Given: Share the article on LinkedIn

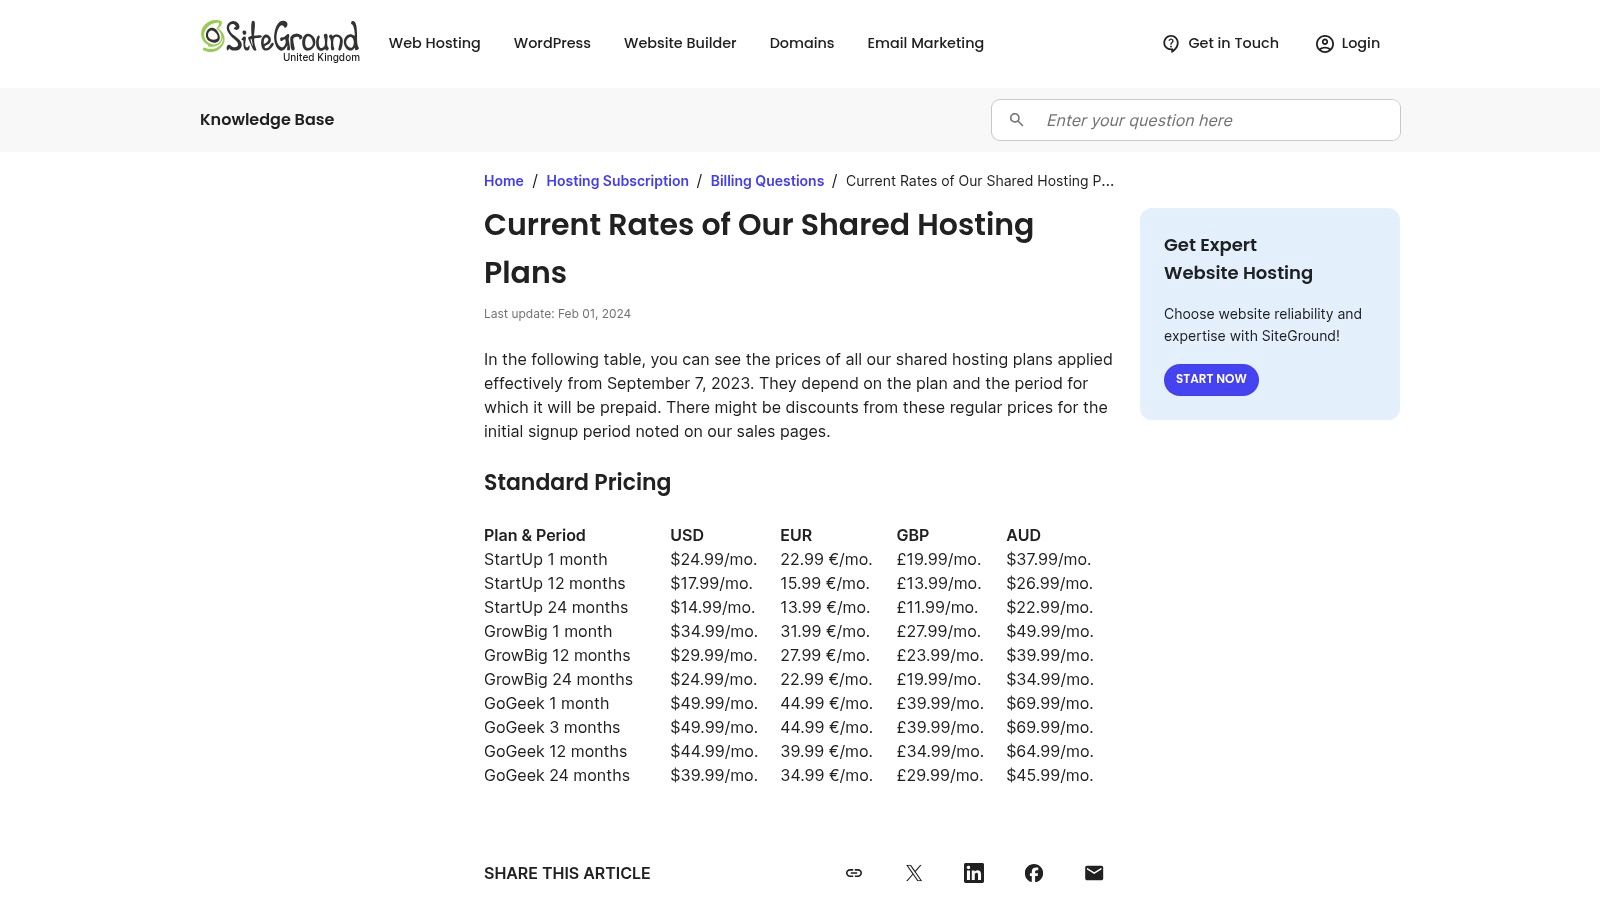Looking at the screenshot, I should (974, 873).
